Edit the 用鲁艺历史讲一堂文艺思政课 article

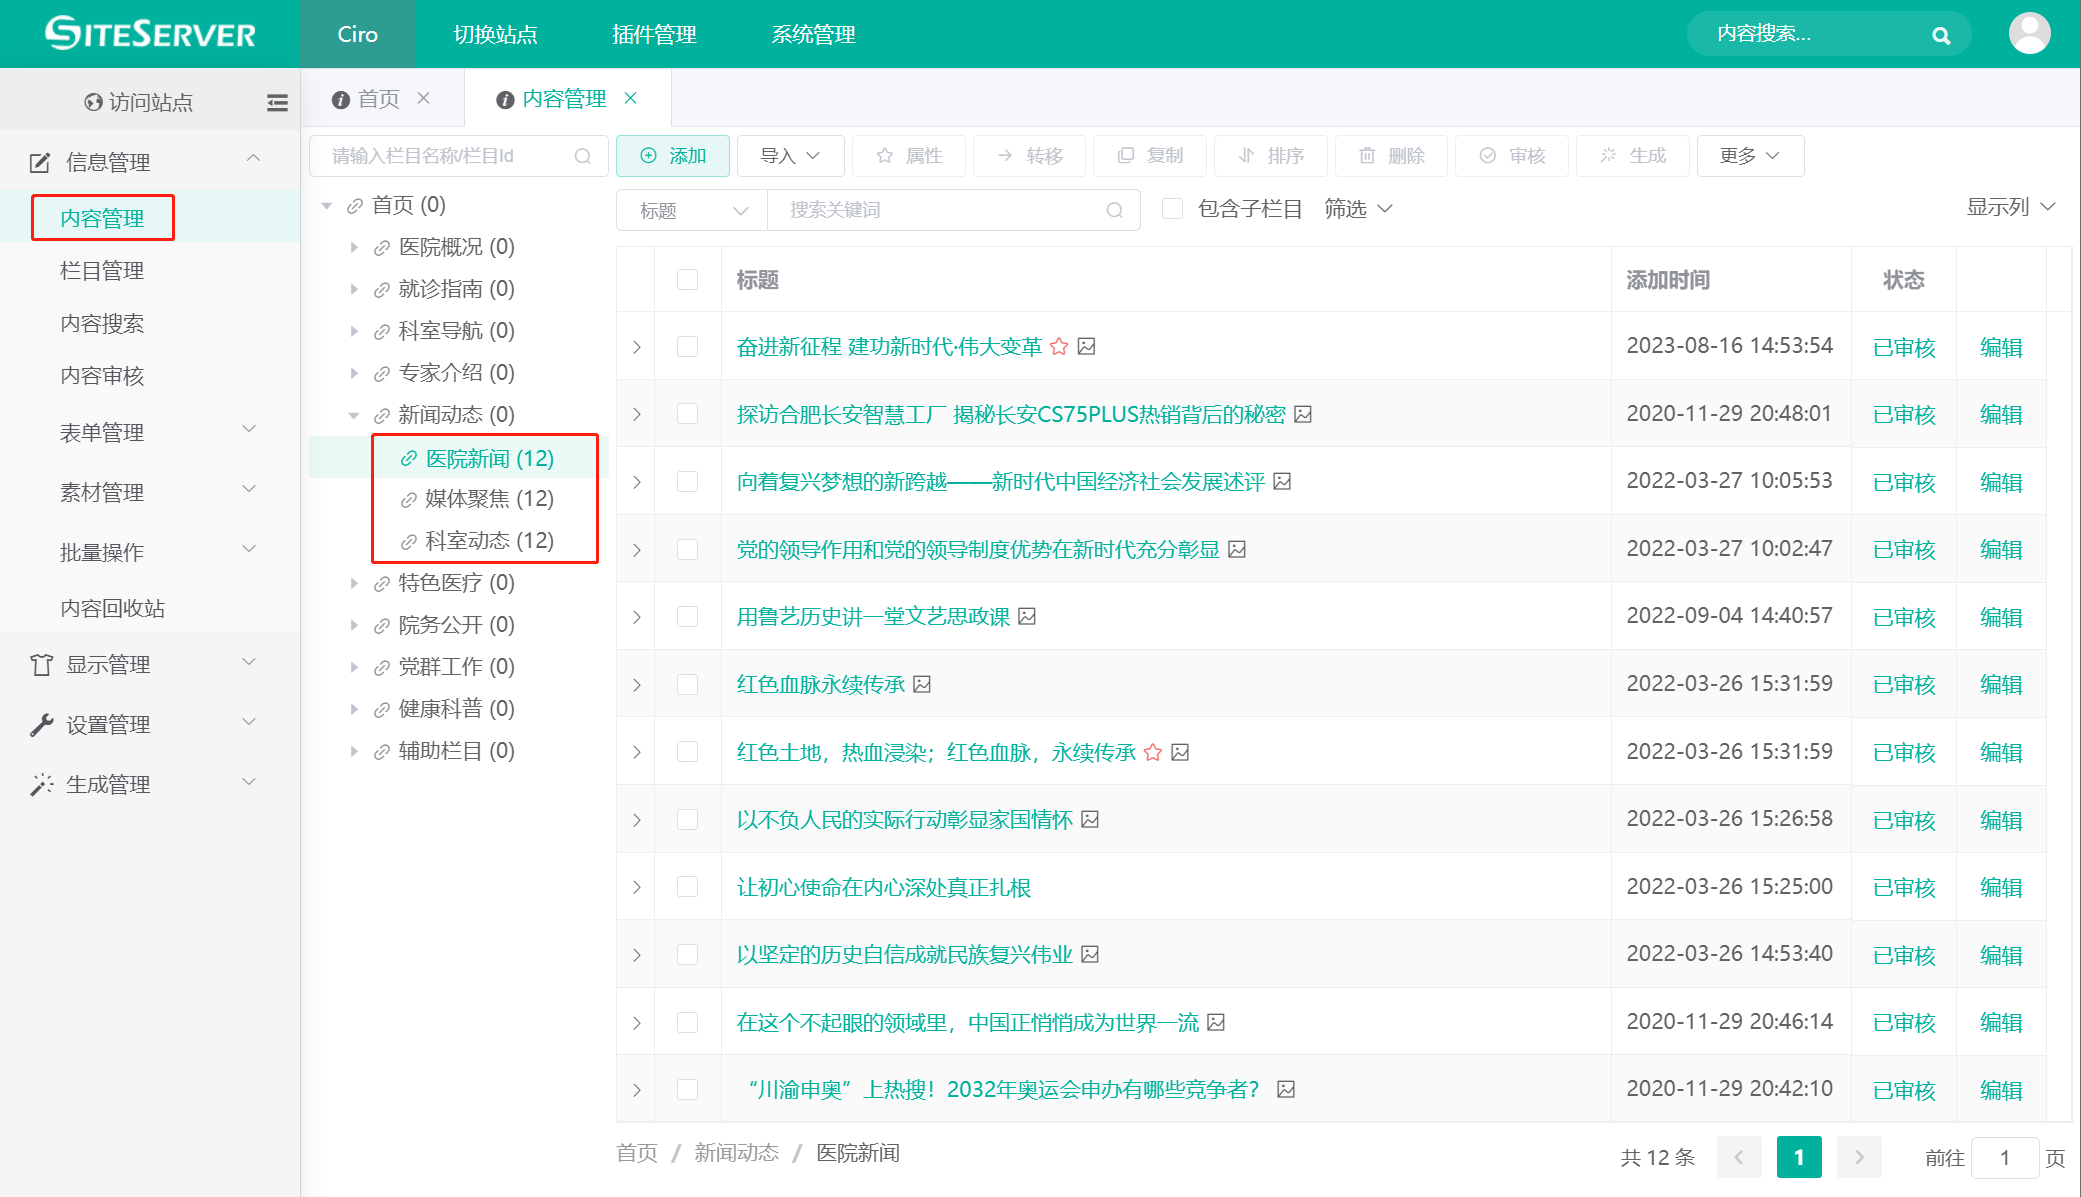pyautogui.click(x=2000, y=617)
